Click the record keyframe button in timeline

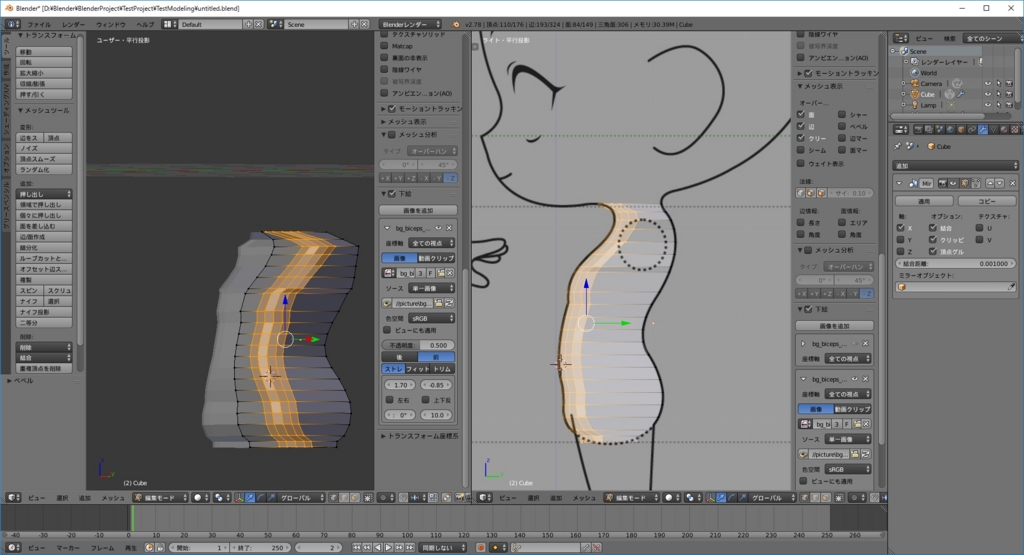(481, 547)
